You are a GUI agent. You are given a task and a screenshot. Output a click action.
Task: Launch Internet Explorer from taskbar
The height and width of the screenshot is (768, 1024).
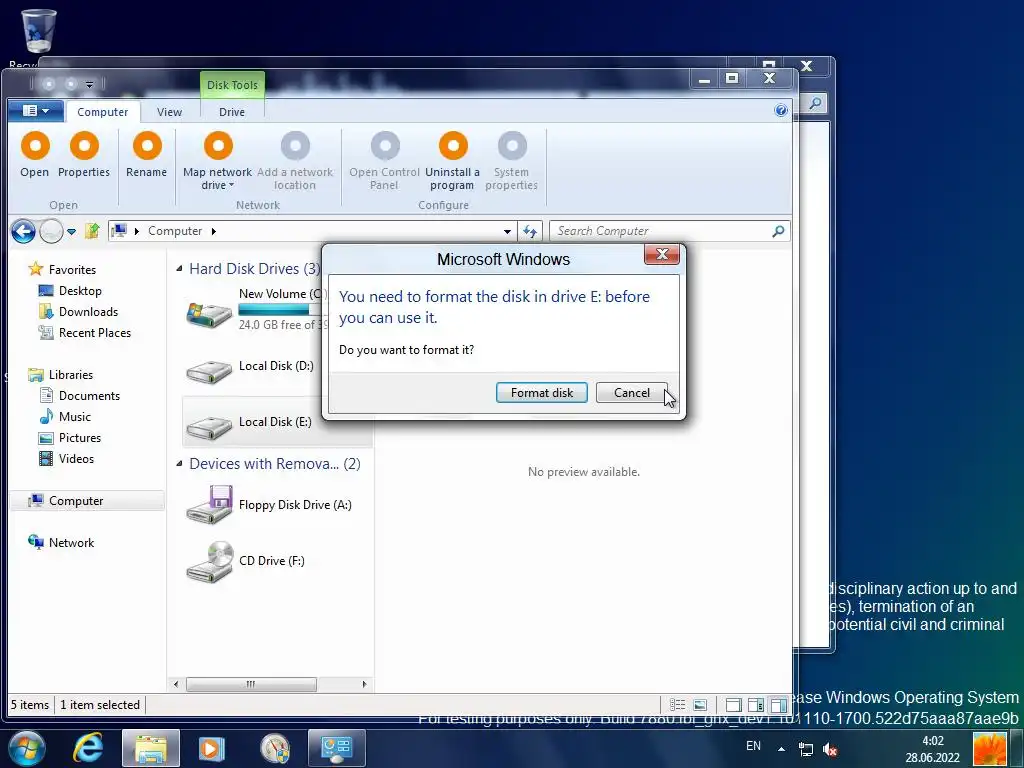pos(88,748)
